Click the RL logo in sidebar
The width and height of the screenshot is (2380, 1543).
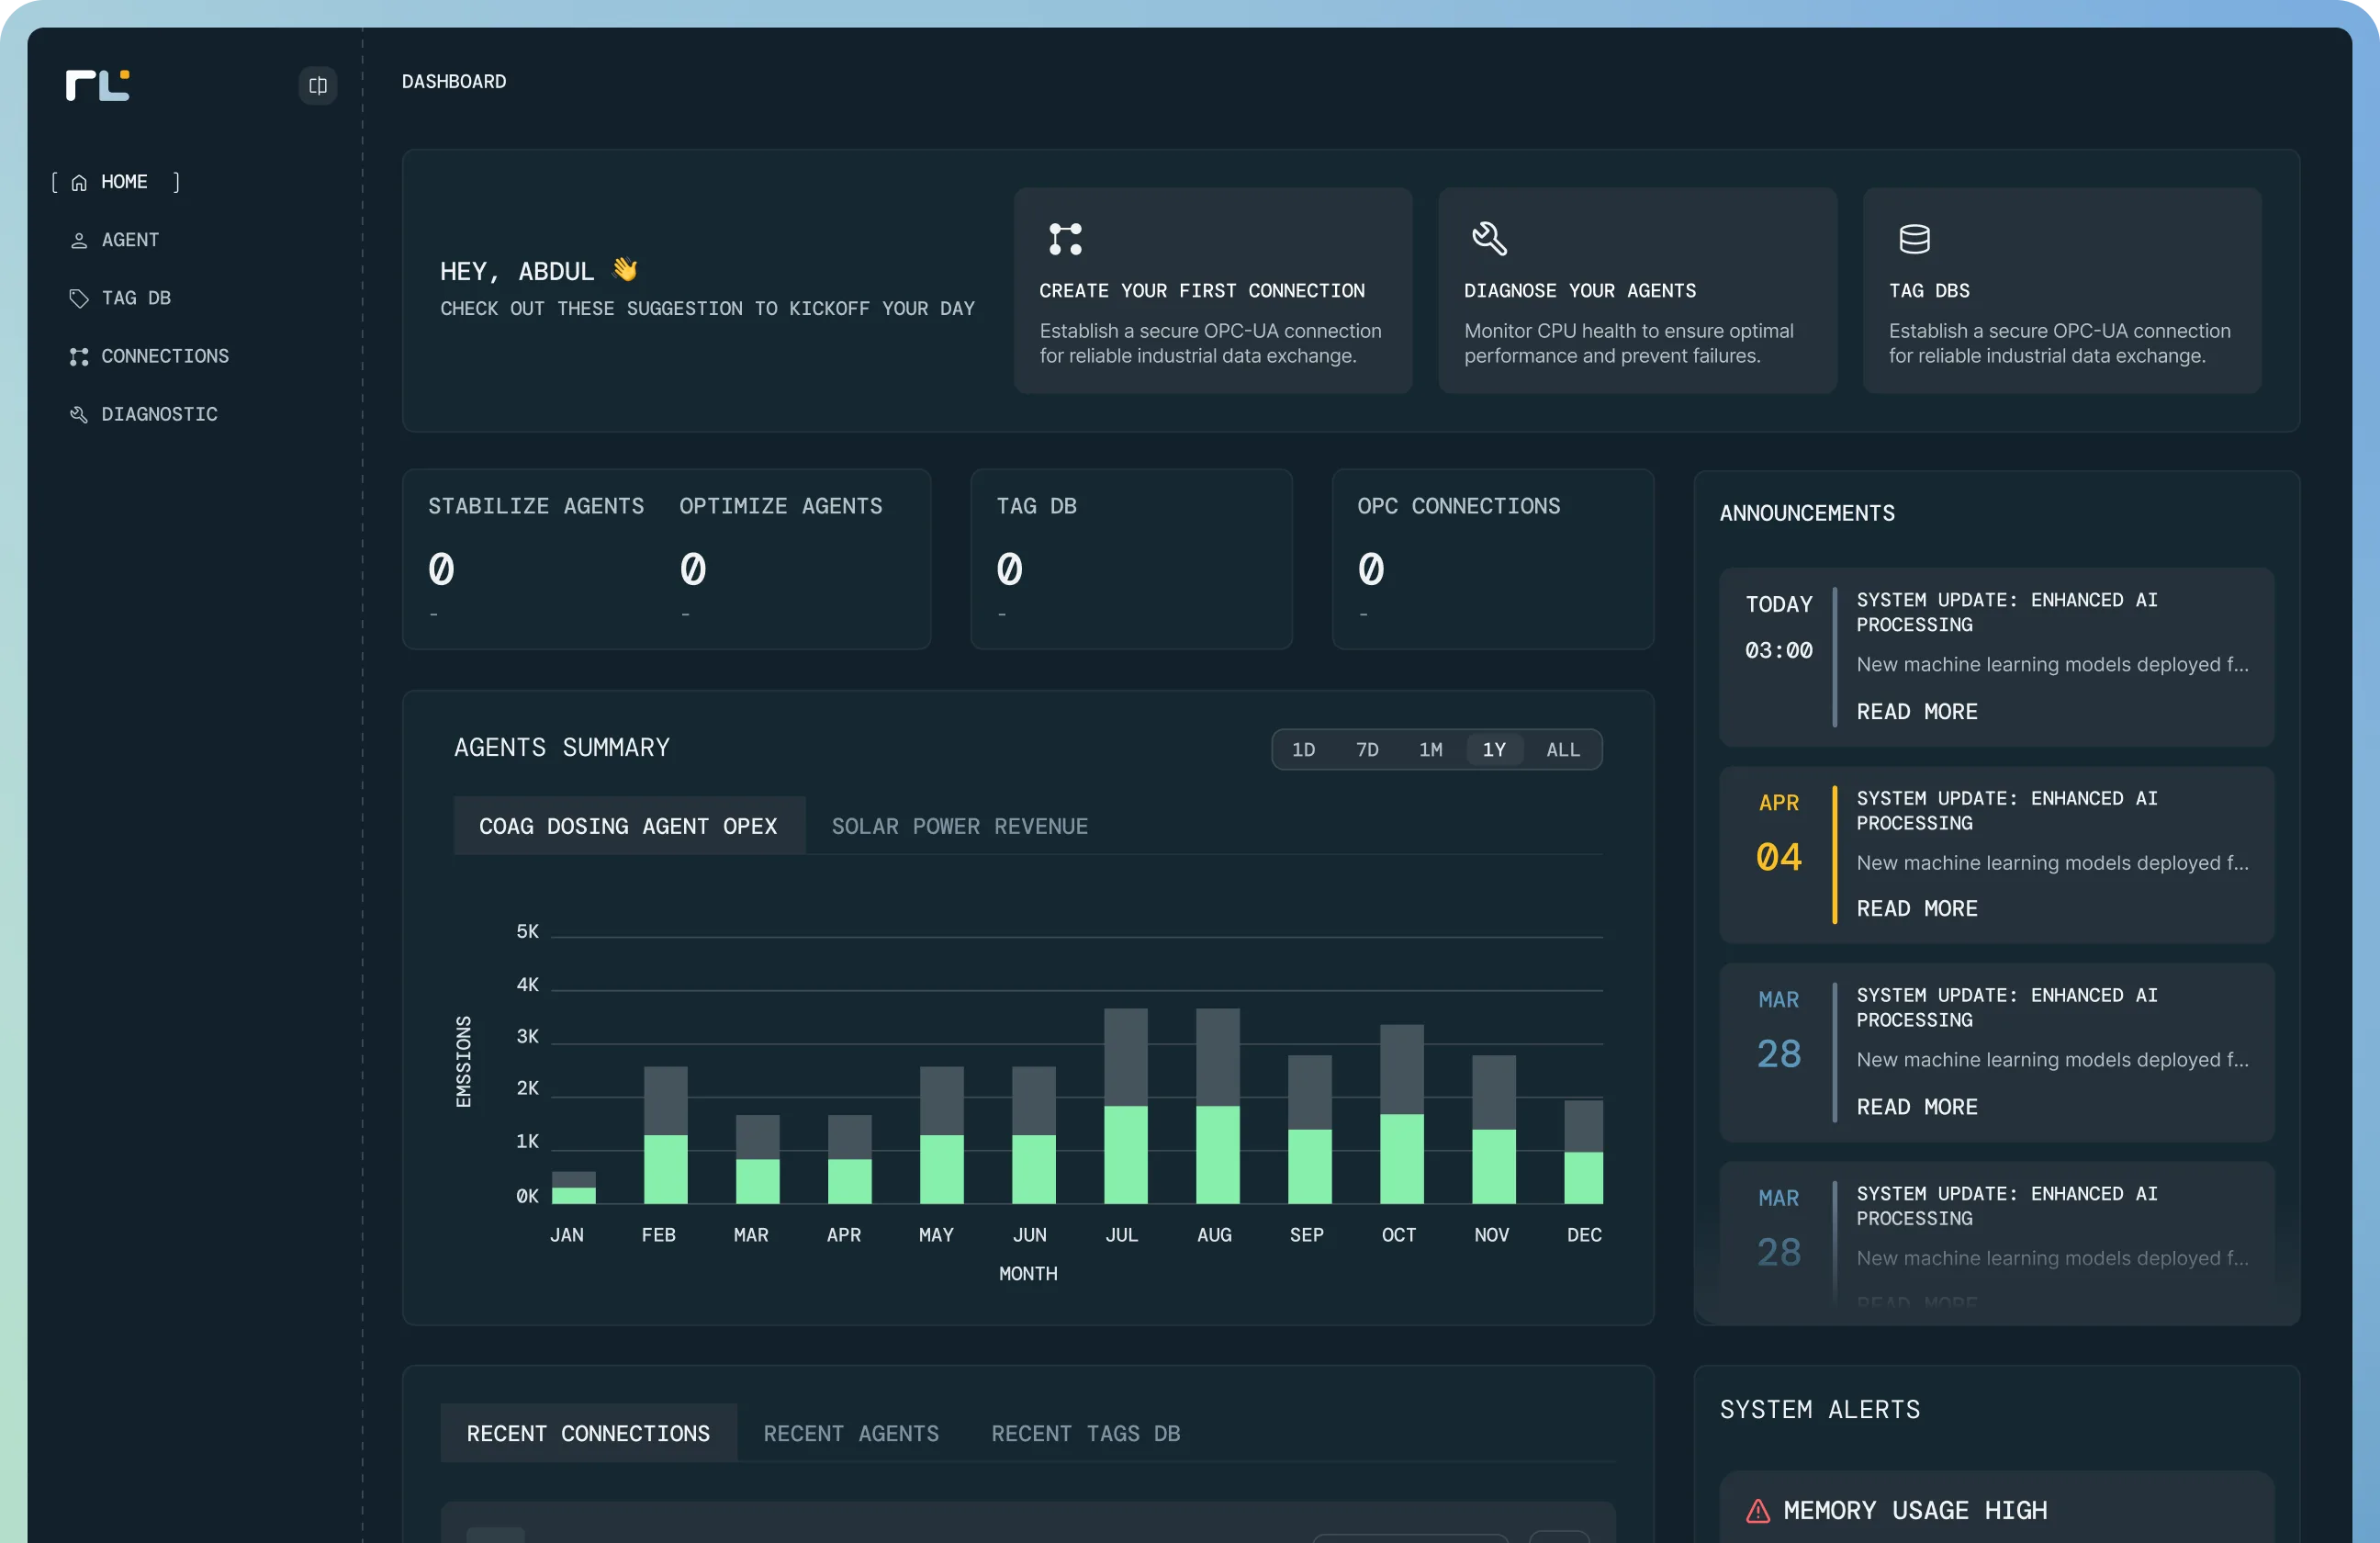pos(97,85)
